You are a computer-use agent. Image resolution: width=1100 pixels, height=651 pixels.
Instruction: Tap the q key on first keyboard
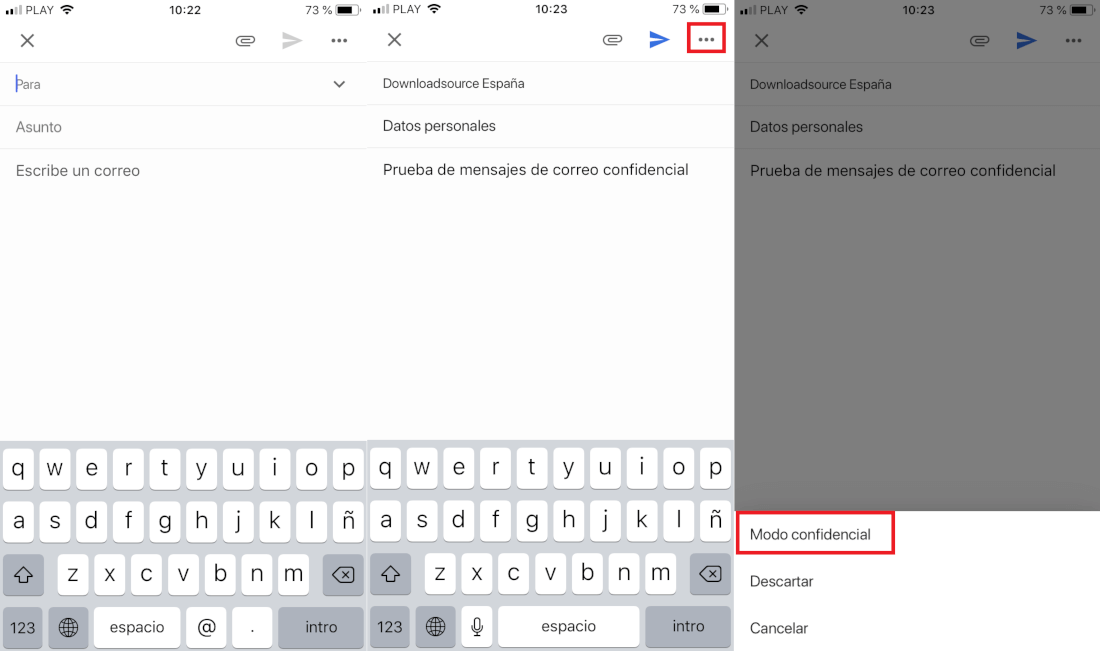[x=18, y=469]
